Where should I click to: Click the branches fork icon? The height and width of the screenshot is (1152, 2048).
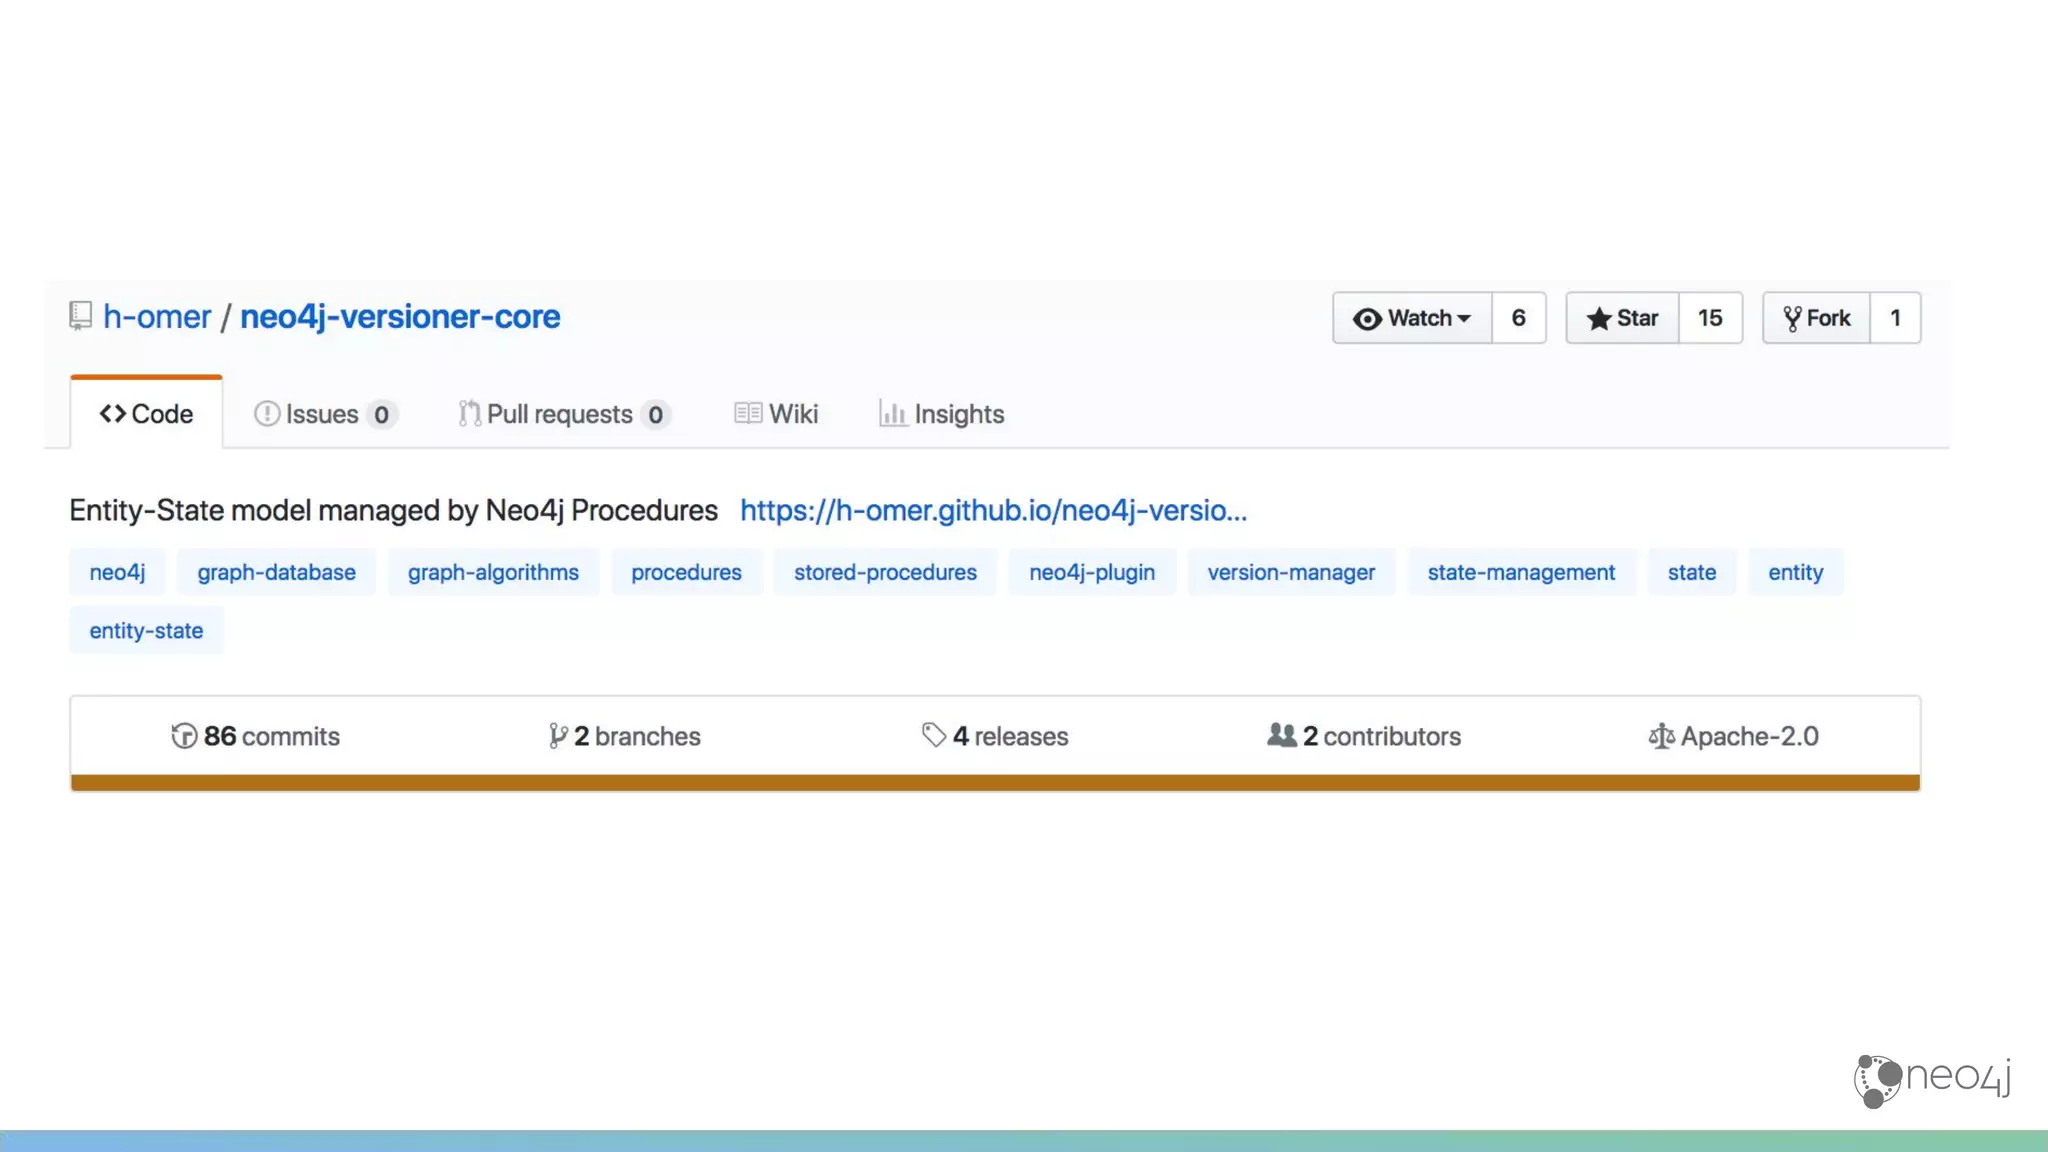[x=558, y=736]
